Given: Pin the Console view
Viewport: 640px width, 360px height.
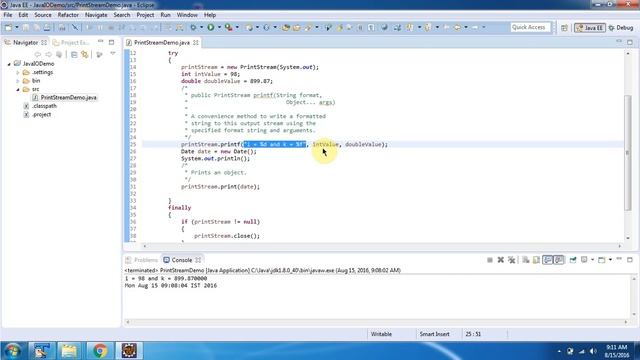Looking at the screenshot, I should (573, 260).
